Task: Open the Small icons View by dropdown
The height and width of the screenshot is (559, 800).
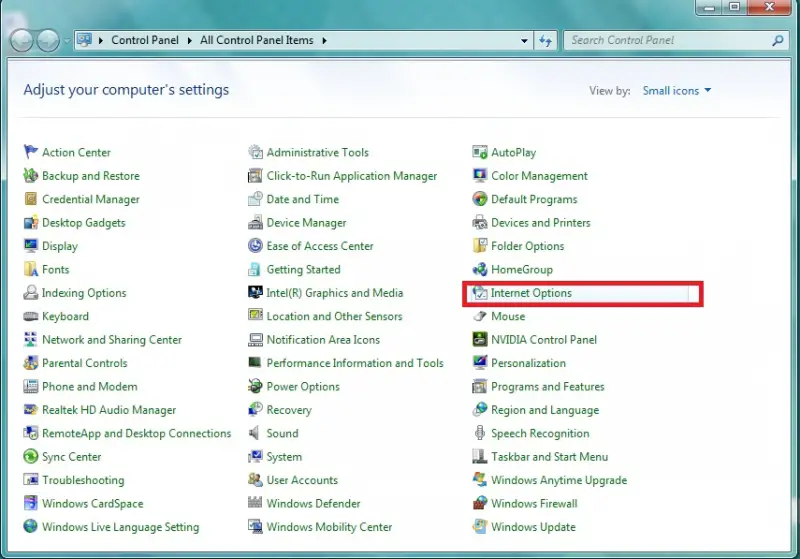Action: click(677, 90)
